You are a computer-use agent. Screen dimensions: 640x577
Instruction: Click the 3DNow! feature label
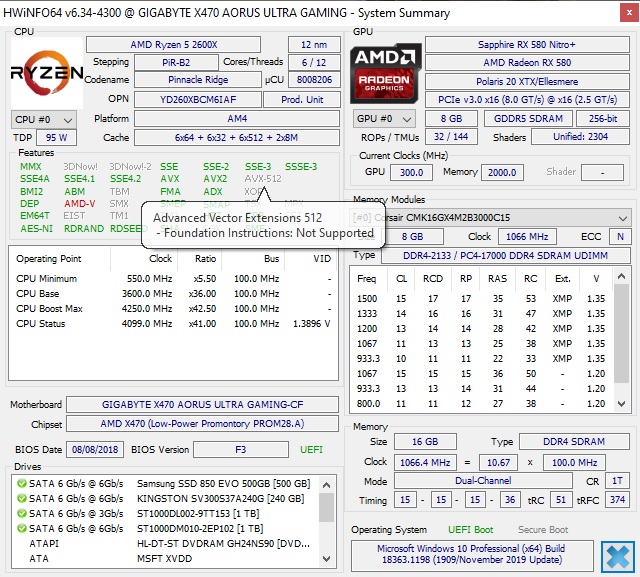coord(80,166)
